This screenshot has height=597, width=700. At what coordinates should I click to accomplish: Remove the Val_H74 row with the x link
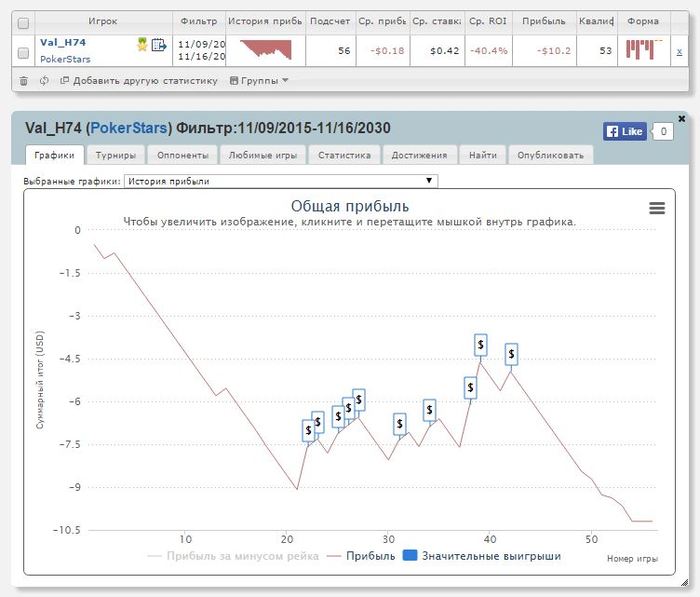[679, 51]
